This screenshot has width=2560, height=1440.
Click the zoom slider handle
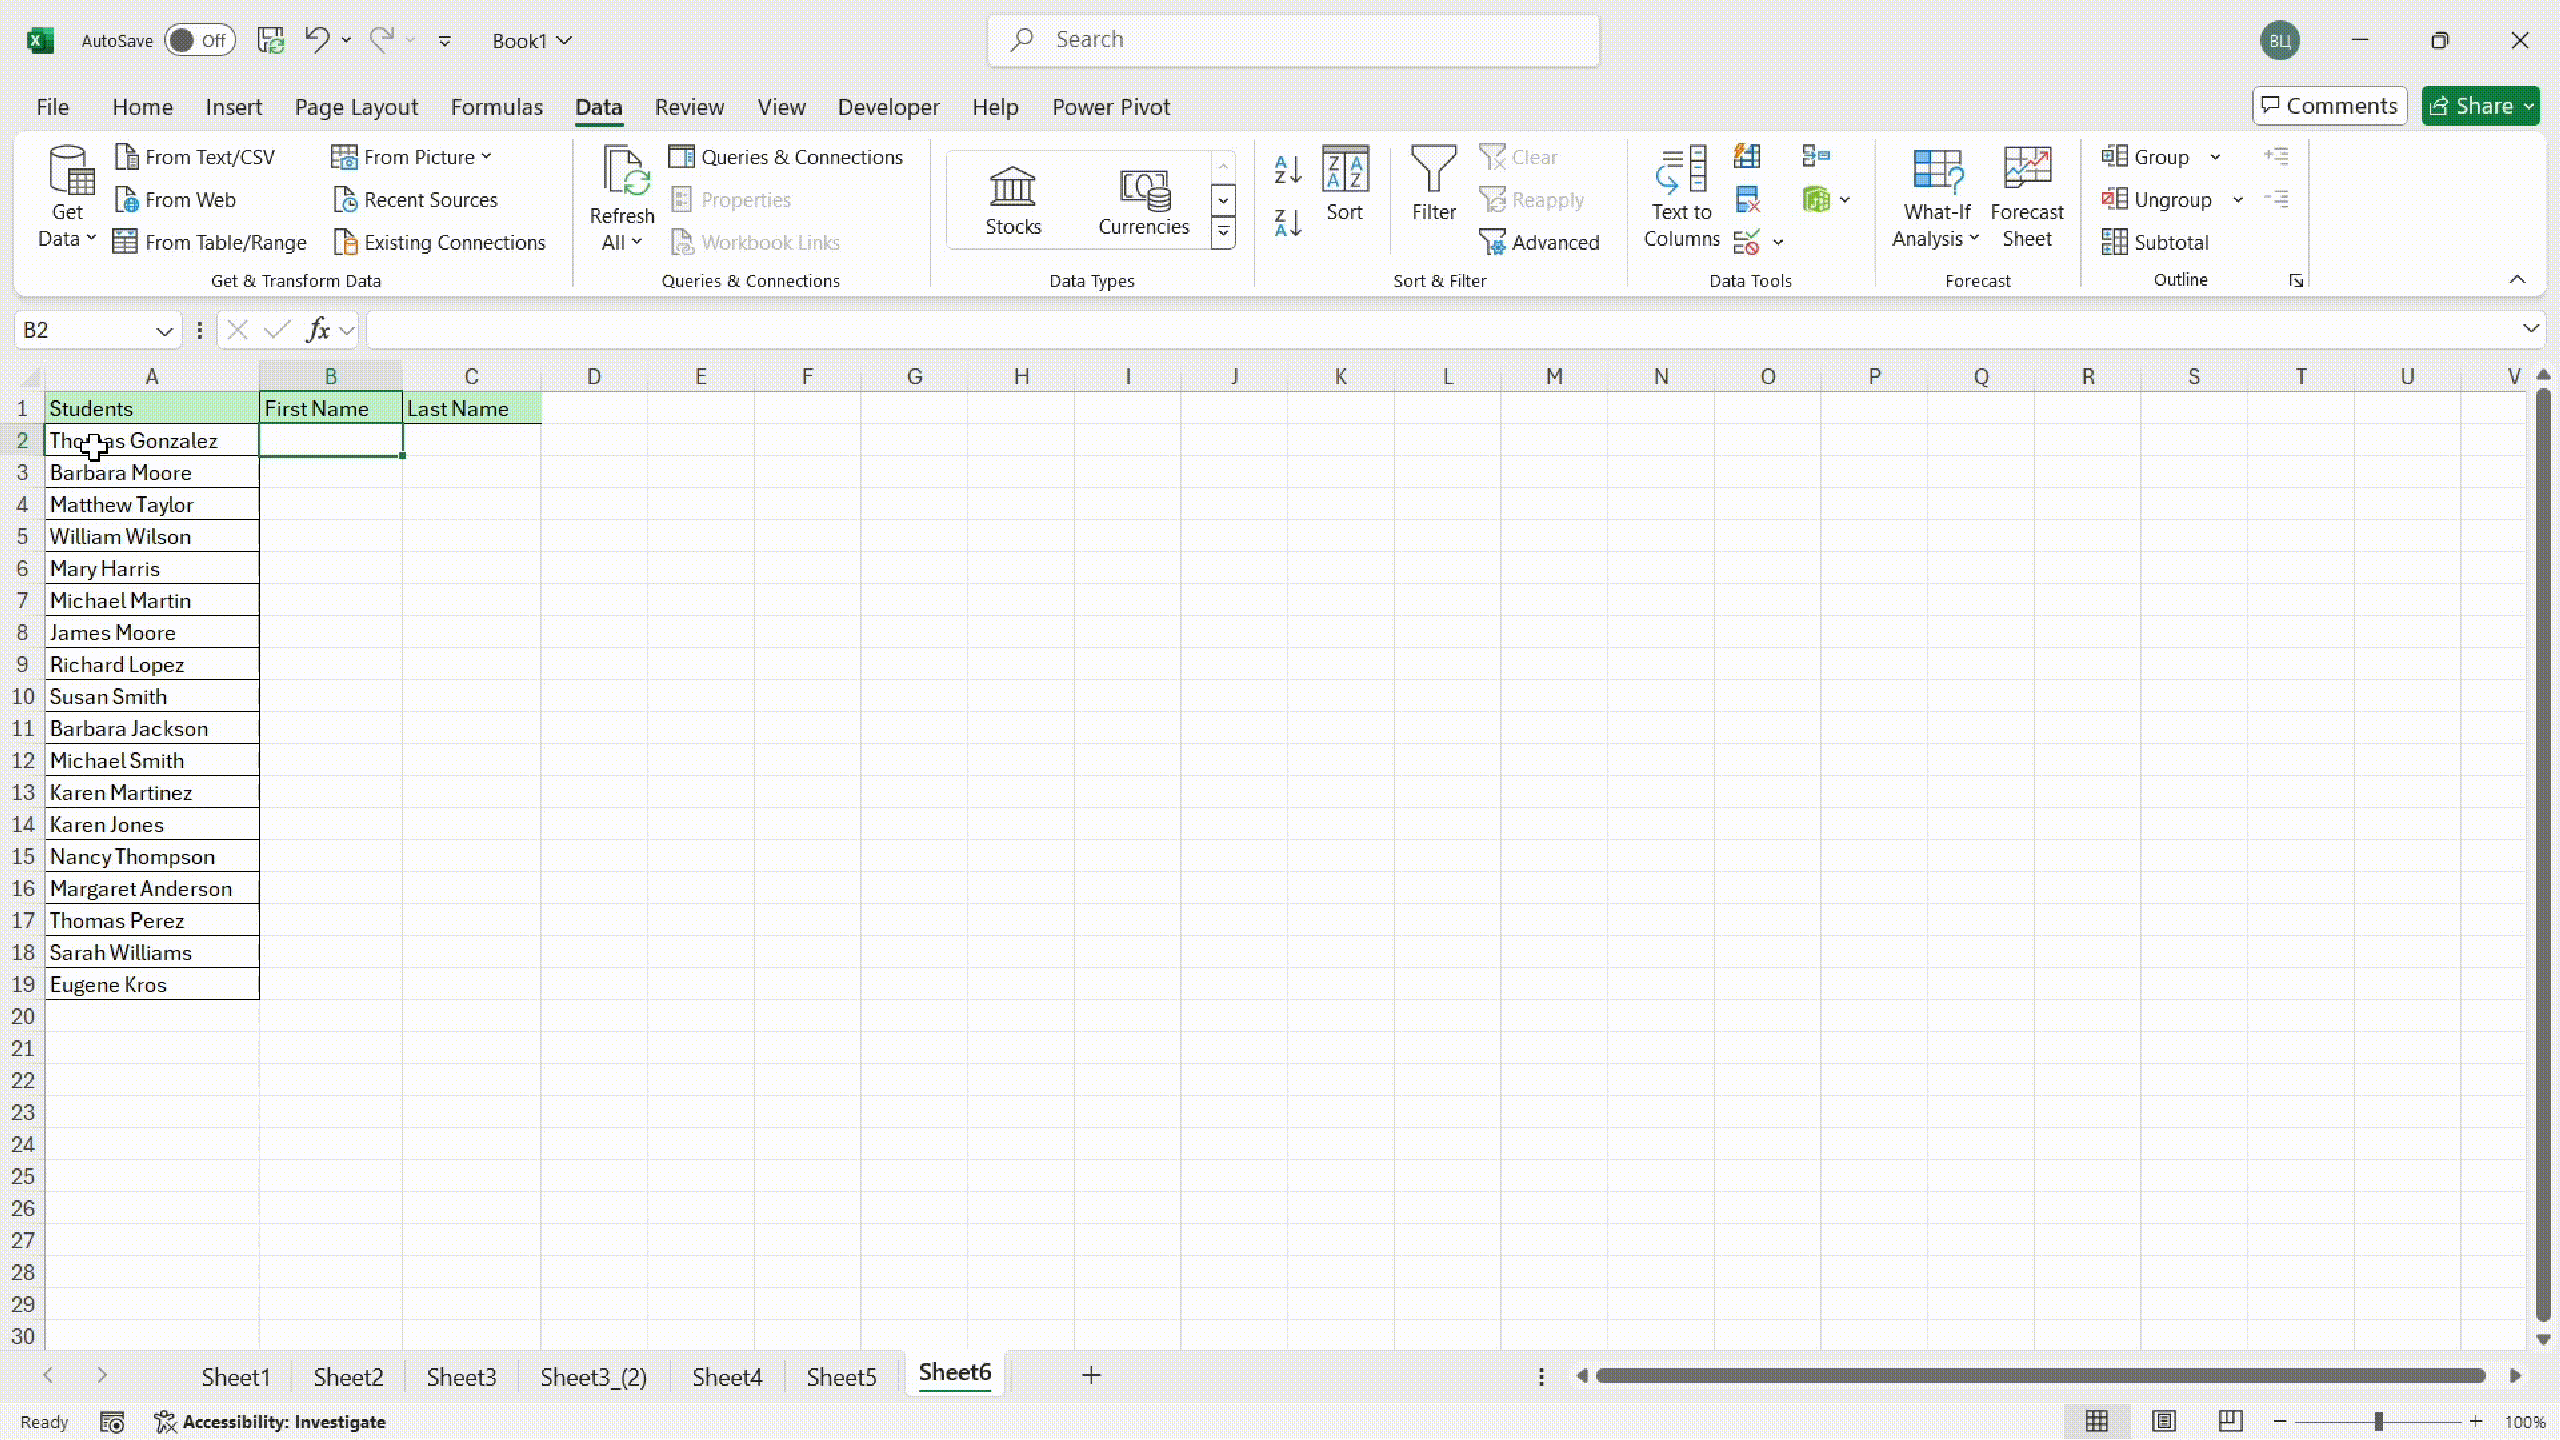click(x=2379, y=1421)
